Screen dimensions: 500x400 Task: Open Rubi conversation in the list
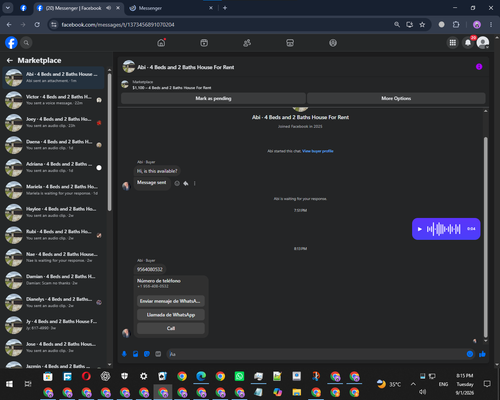(53, 235)
